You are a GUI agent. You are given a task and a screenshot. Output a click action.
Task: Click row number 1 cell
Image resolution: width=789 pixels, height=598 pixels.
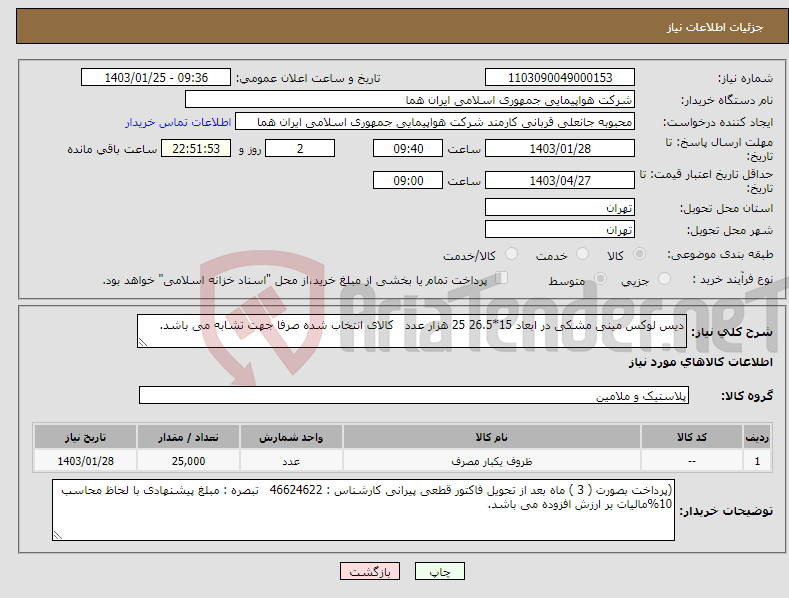click(x=757, y=461)
